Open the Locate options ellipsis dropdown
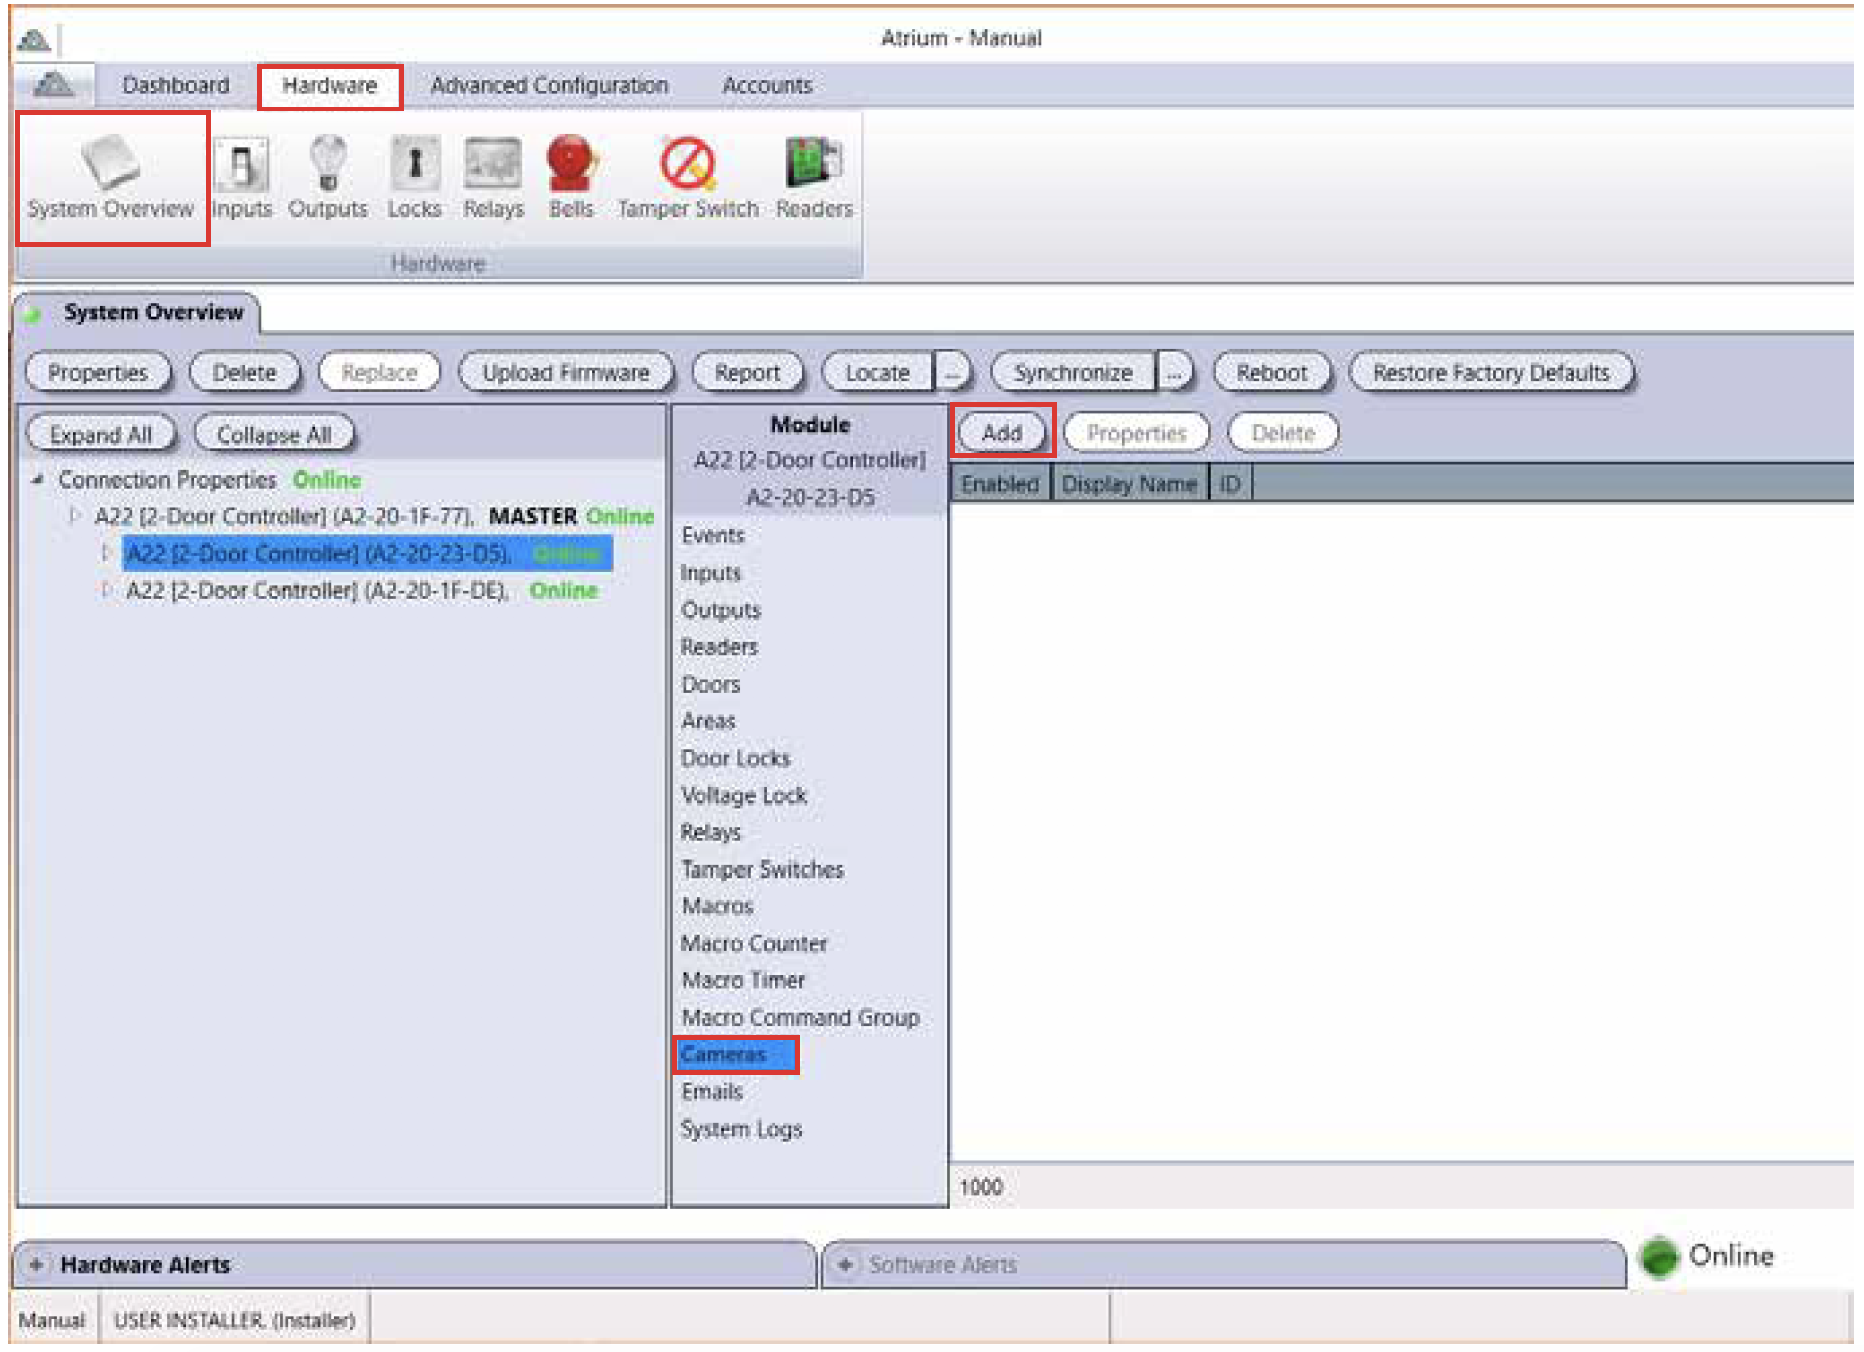This screenshot has height=1352, width=1864. [x=953, y=373]
